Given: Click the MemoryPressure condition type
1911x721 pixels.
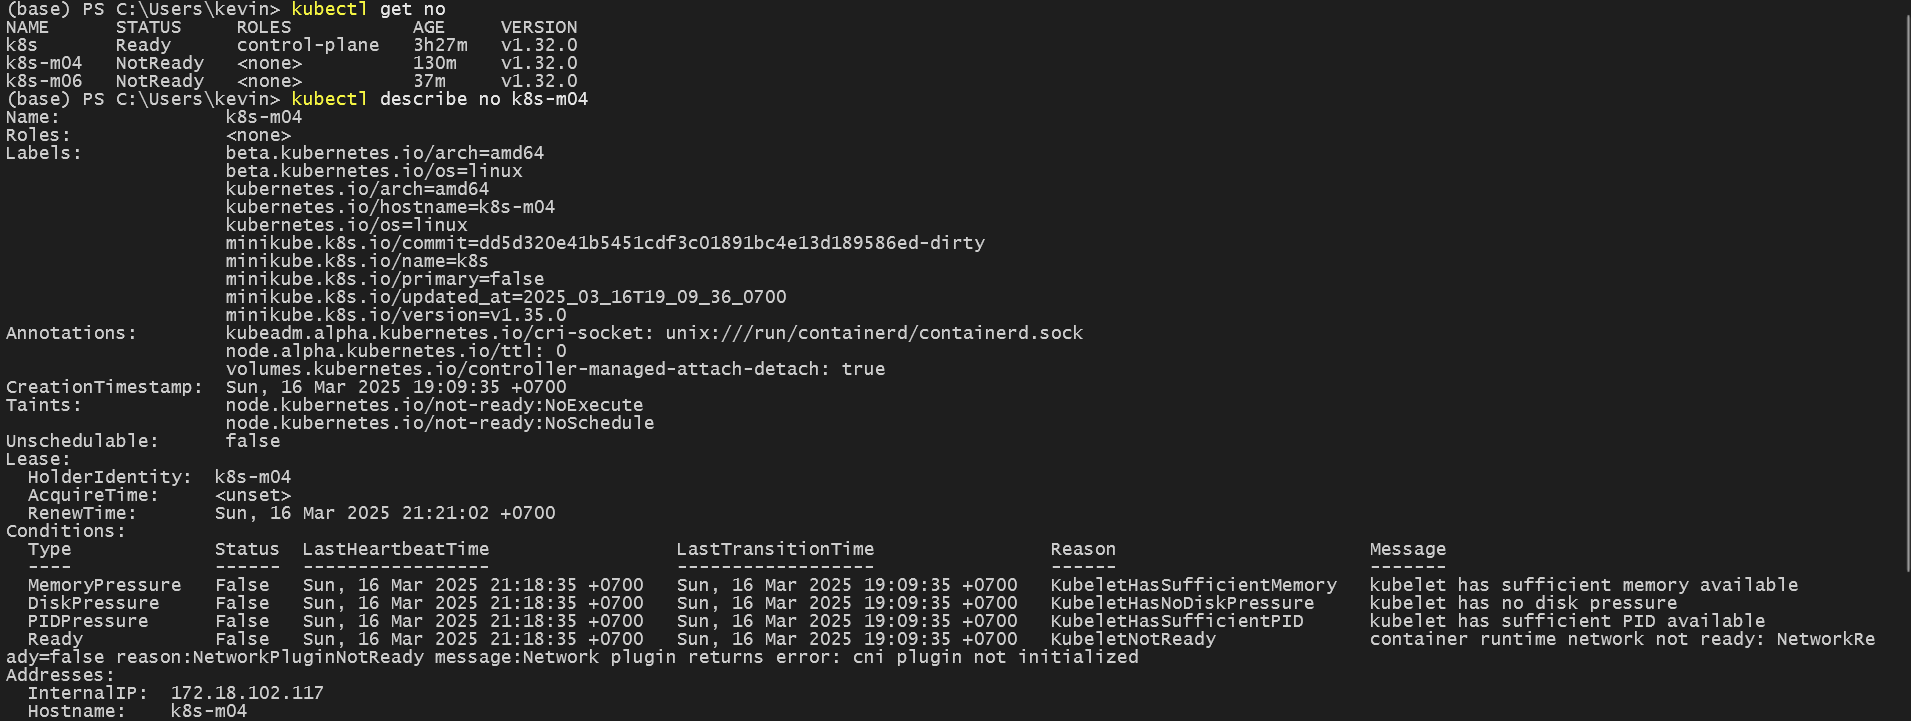Looking at the screenshot, I should click(104, 585).
